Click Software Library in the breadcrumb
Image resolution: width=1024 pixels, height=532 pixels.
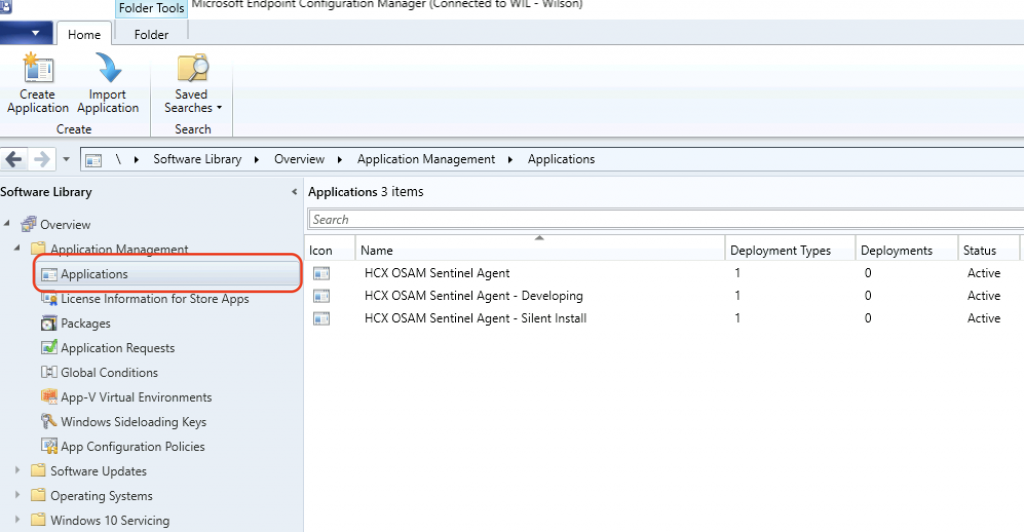pyautogui.click(x=197, y=159)
